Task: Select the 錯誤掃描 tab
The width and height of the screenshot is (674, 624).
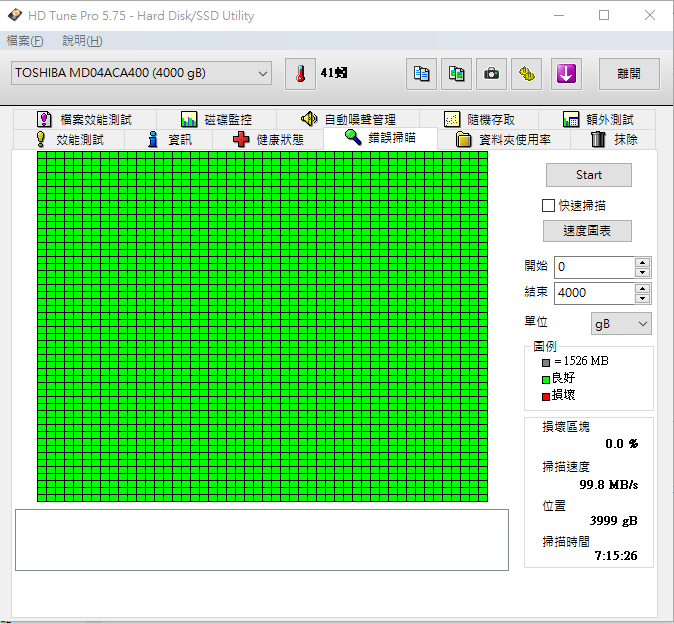Action: pyautogui.click(x=380, y=138)
